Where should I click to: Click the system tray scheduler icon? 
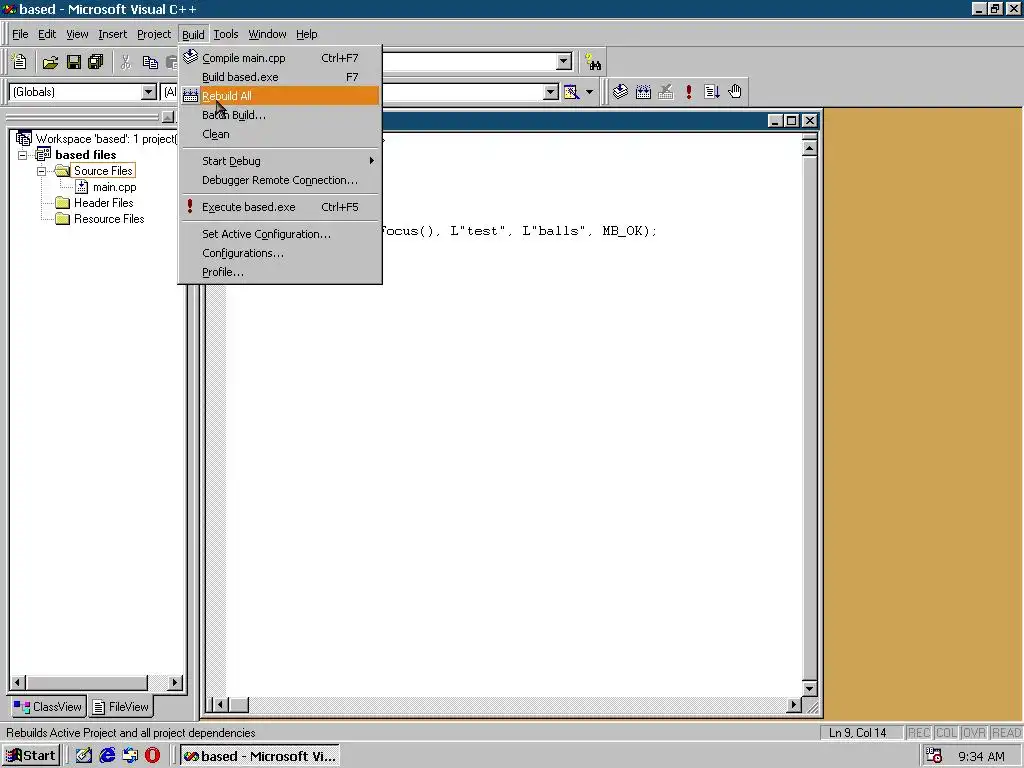point(934,756)
